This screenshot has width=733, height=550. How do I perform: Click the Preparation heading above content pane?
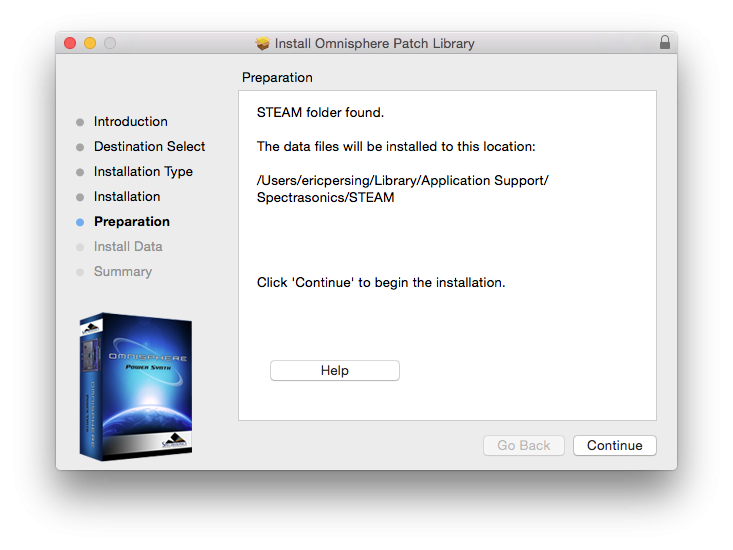pyautogui.click(x=277, y=78)
